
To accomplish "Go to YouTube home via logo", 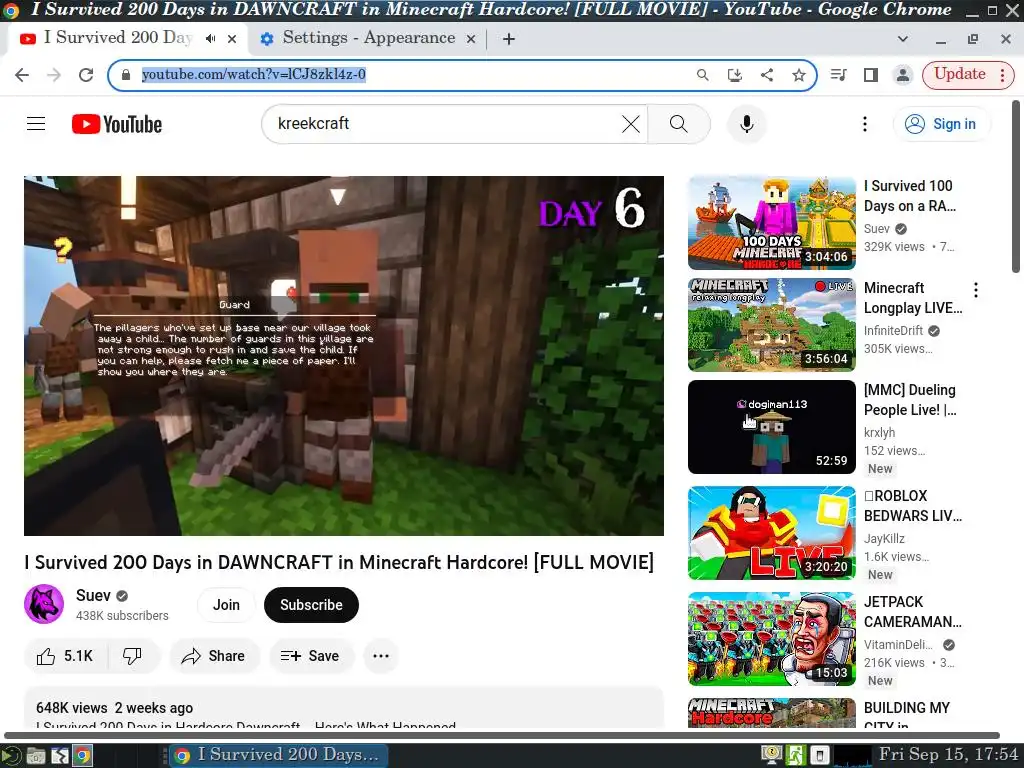I will 117,124.
